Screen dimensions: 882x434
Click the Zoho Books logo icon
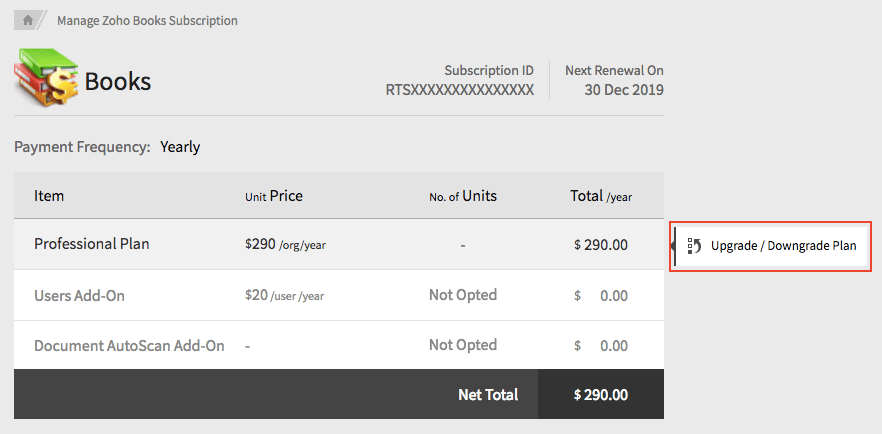coord(47,81)
